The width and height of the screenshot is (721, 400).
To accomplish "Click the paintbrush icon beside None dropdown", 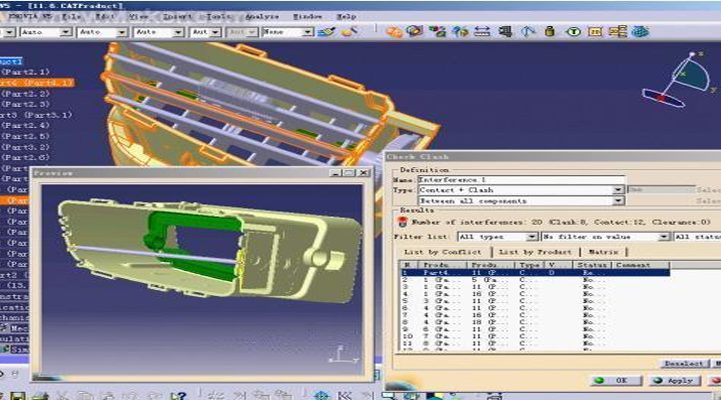I will coord(326,33).
